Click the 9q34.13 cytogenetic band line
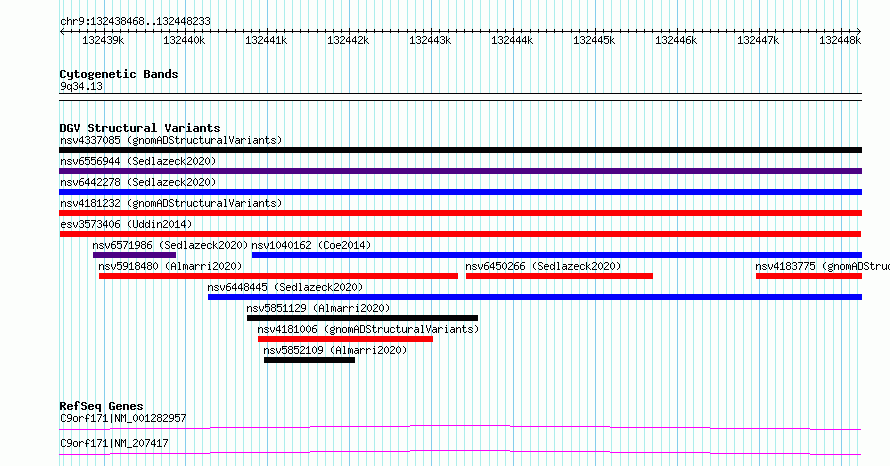Image resolution: width=890 pixels, height=466 pixels. [x=460, y=97]
